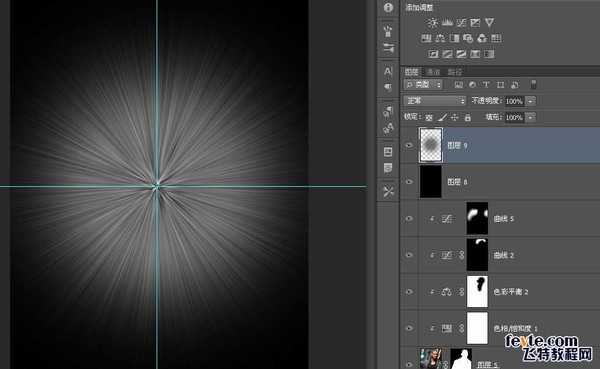Switch to the Paths (路径) tab
The image size is (600, 369).
(455, 72)
